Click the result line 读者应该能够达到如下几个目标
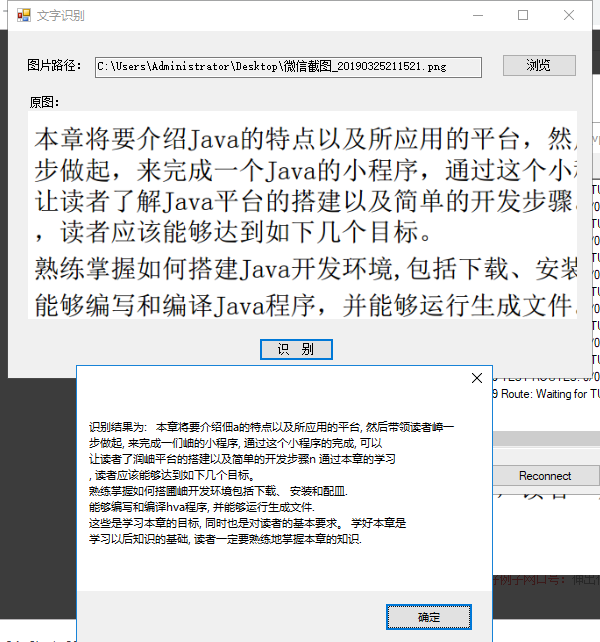The height and width of the screenshot is (642, 600). (x=172, y=475)
